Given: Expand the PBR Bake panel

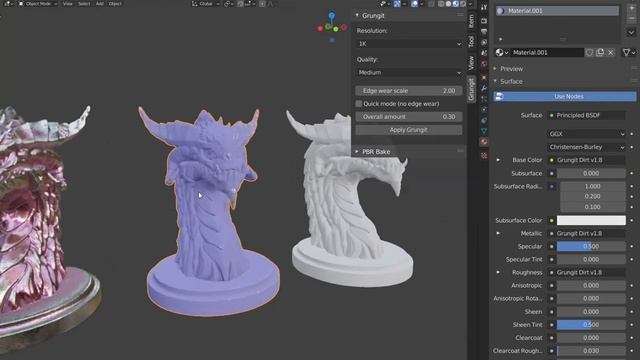Looking at the screenshot, I should coord(357,152).
